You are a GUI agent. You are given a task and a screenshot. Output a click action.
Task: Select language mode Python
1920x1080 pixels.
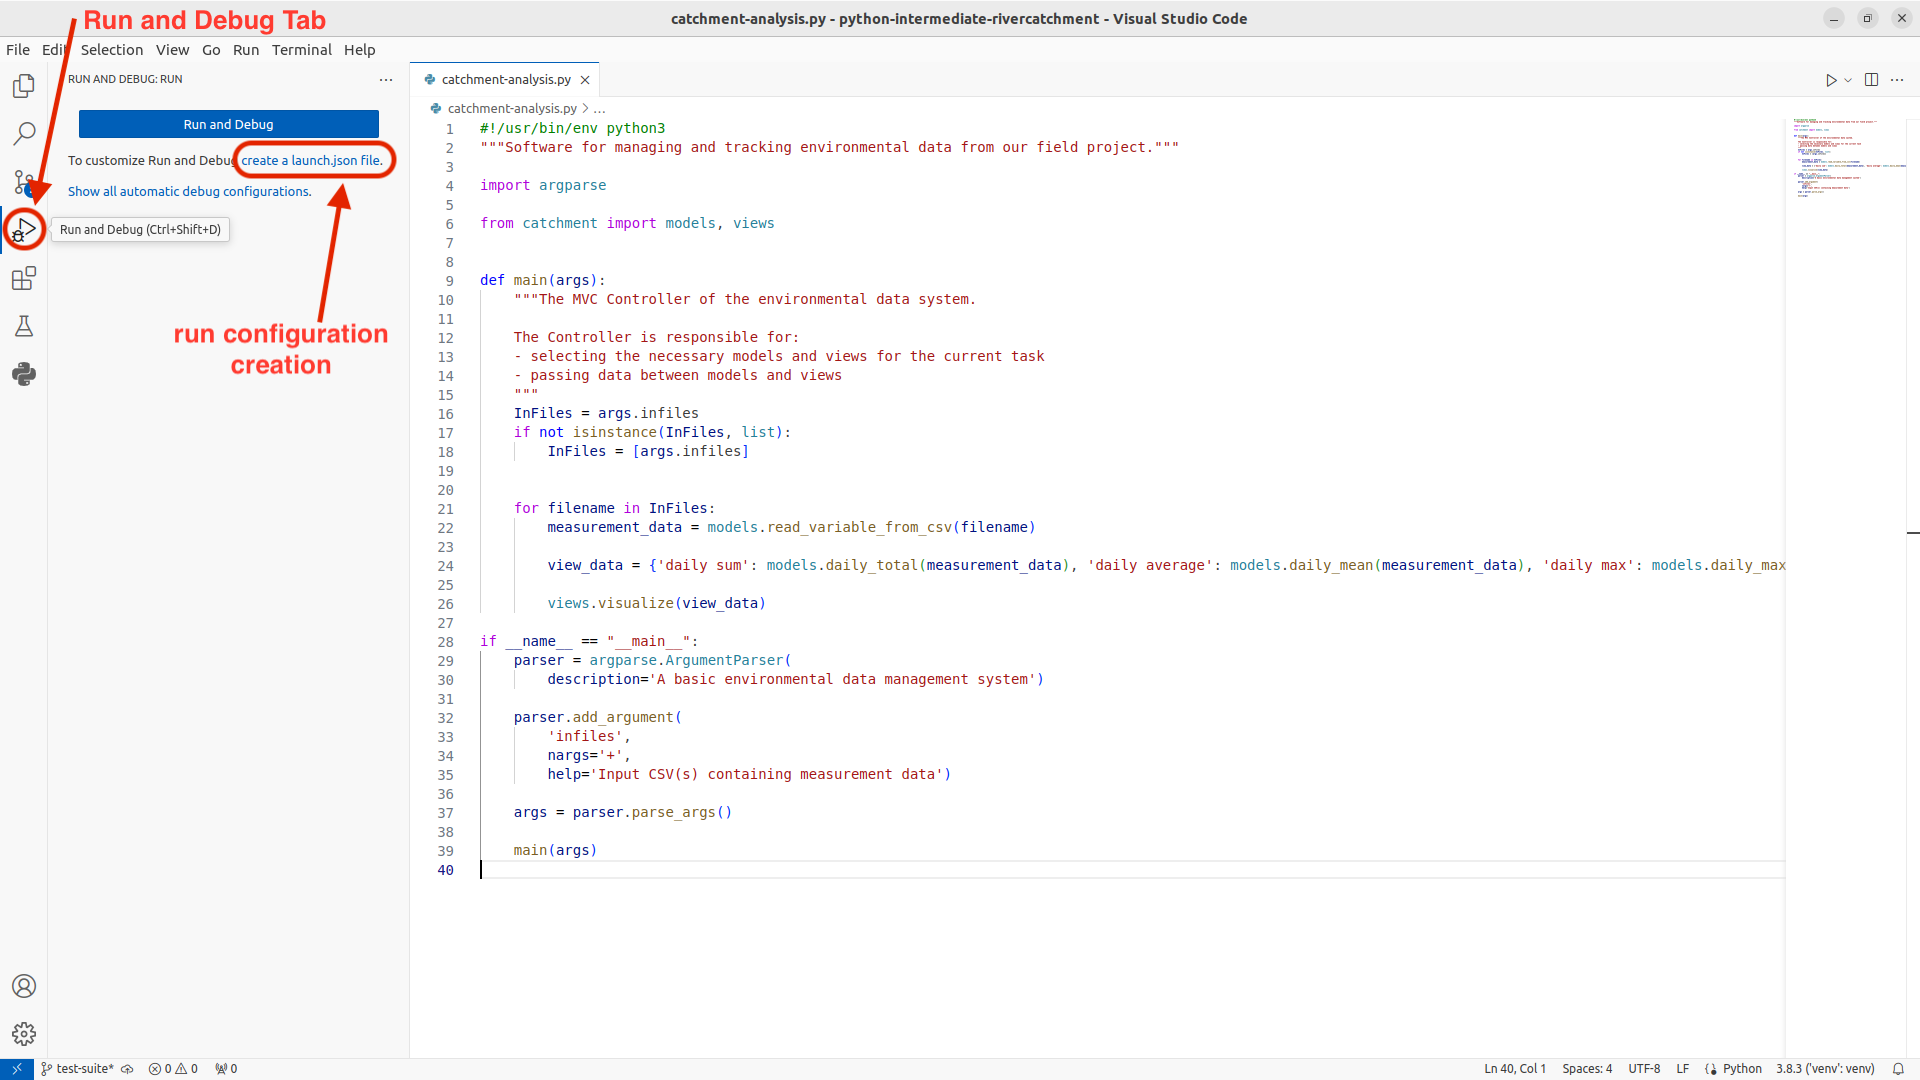(1742, 1069)
